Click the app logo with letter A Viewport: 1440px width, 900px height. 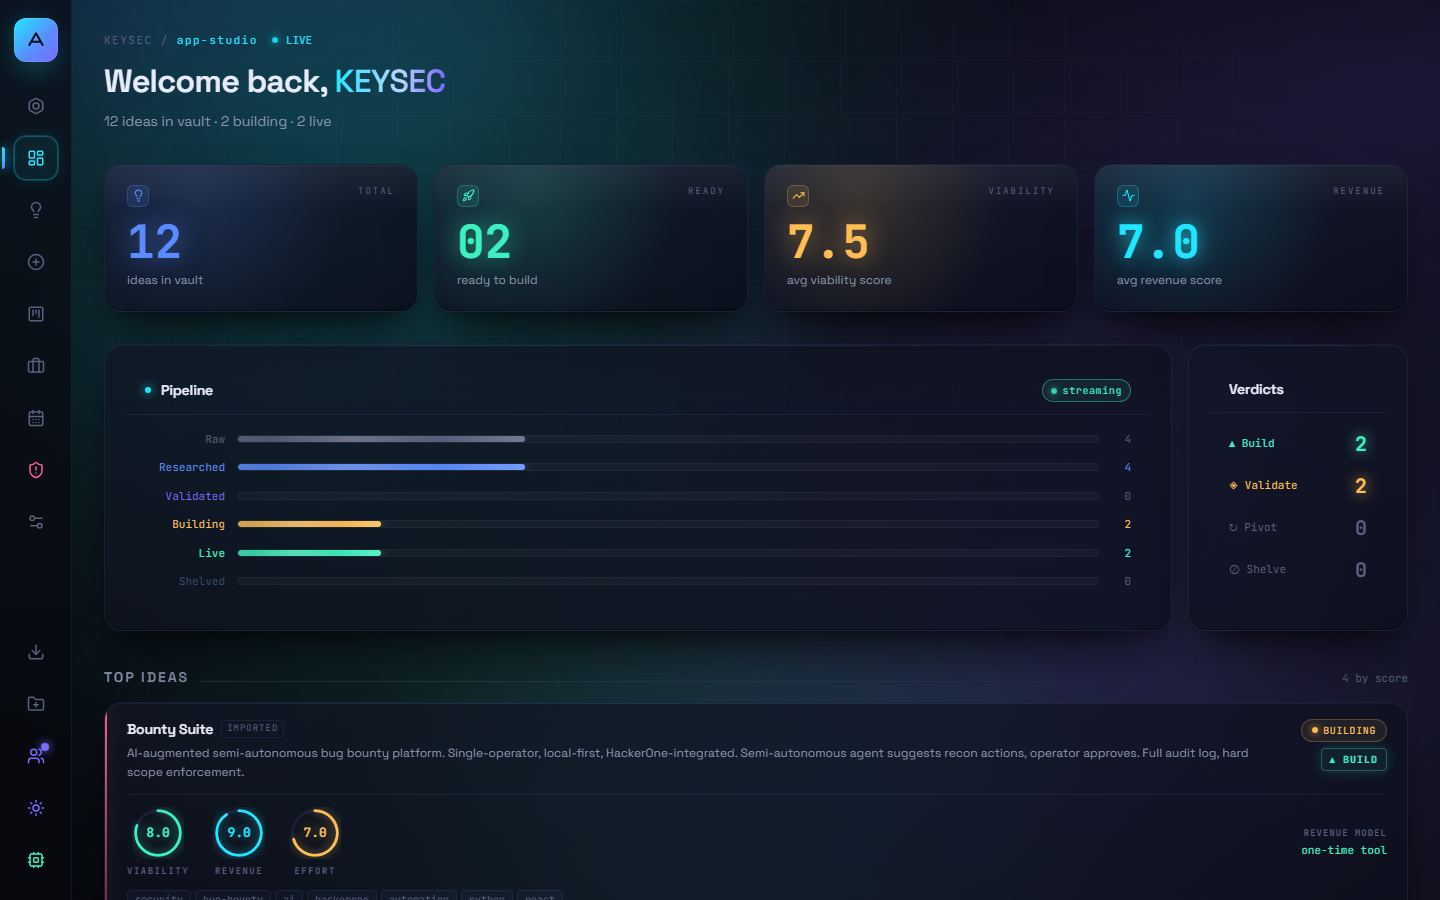pos(36,40)
